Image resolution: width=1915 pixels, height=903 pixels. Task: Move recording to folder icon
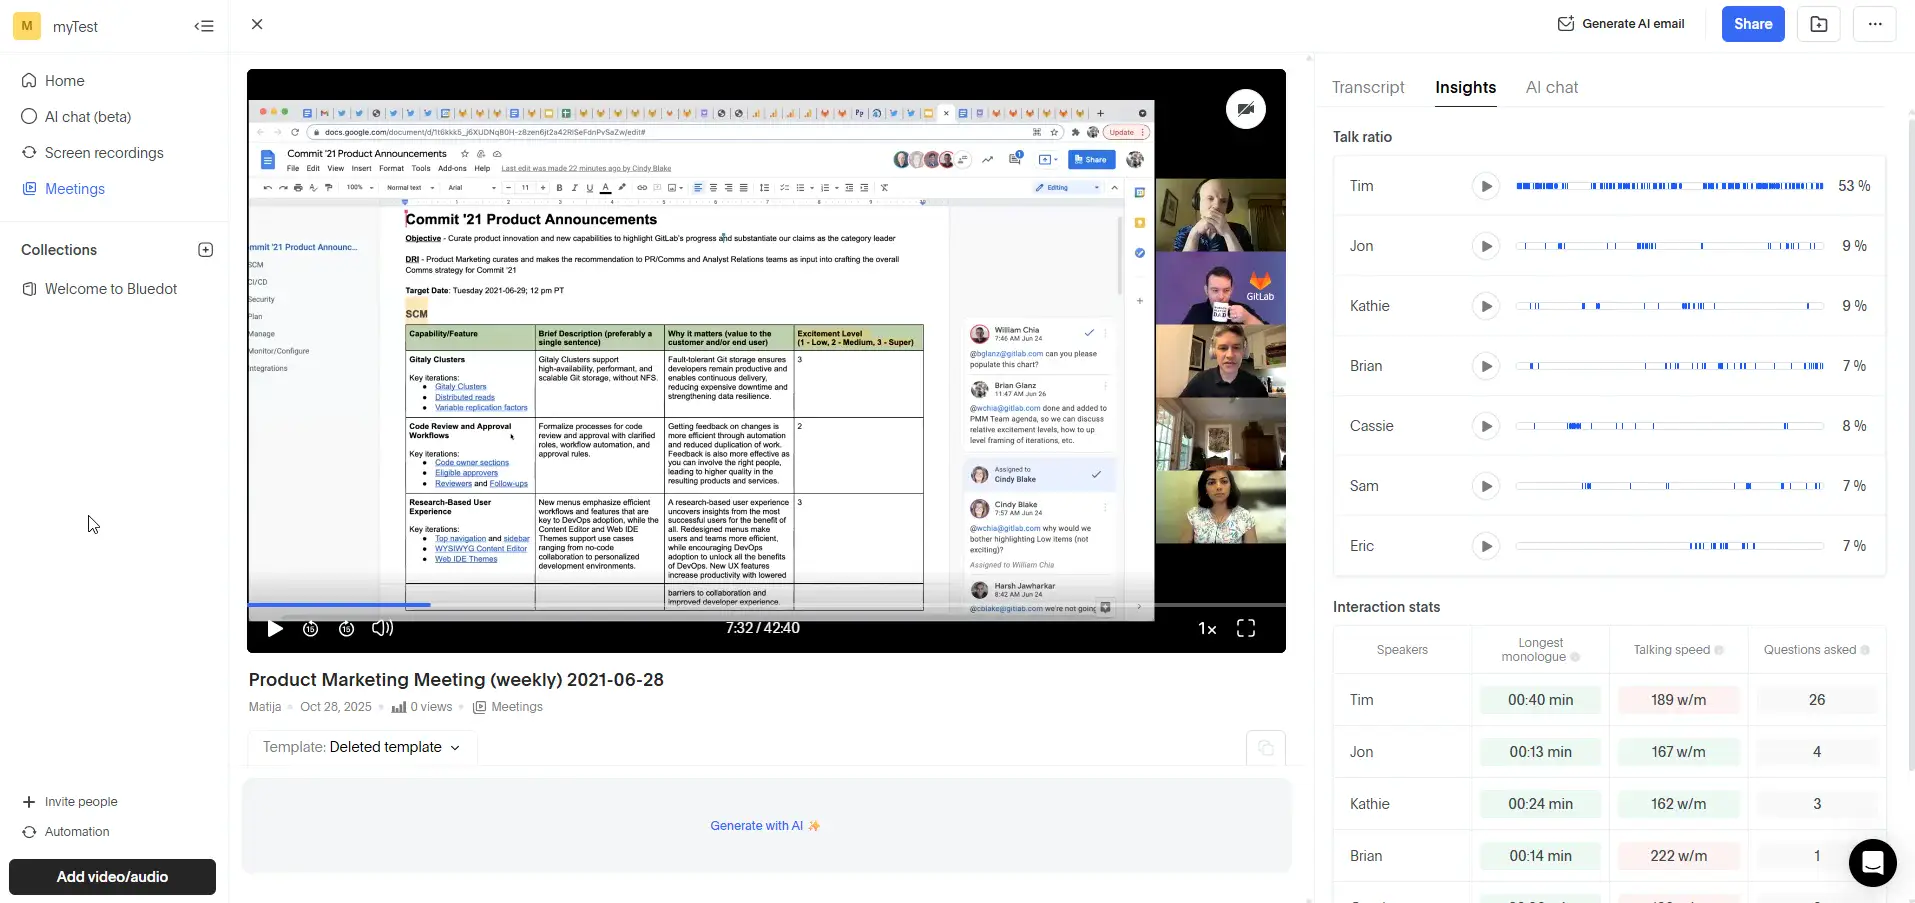1819,24
